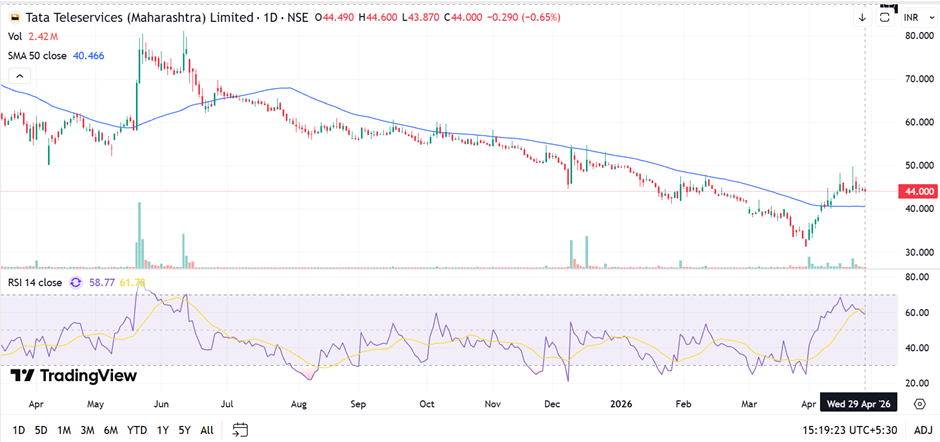The height and width of the screenshot is (442, 940).
Task: Open the timezone selector showing UTC+5:30
Action: [853, 430]
